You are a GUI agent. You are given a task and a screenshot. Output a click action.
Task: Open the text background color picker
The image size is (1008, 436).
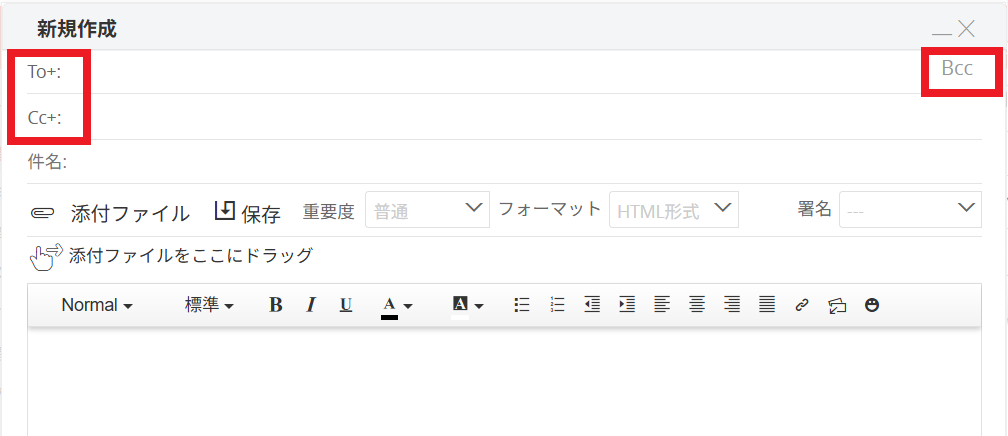pyautogui.click(x=467, y=306)
